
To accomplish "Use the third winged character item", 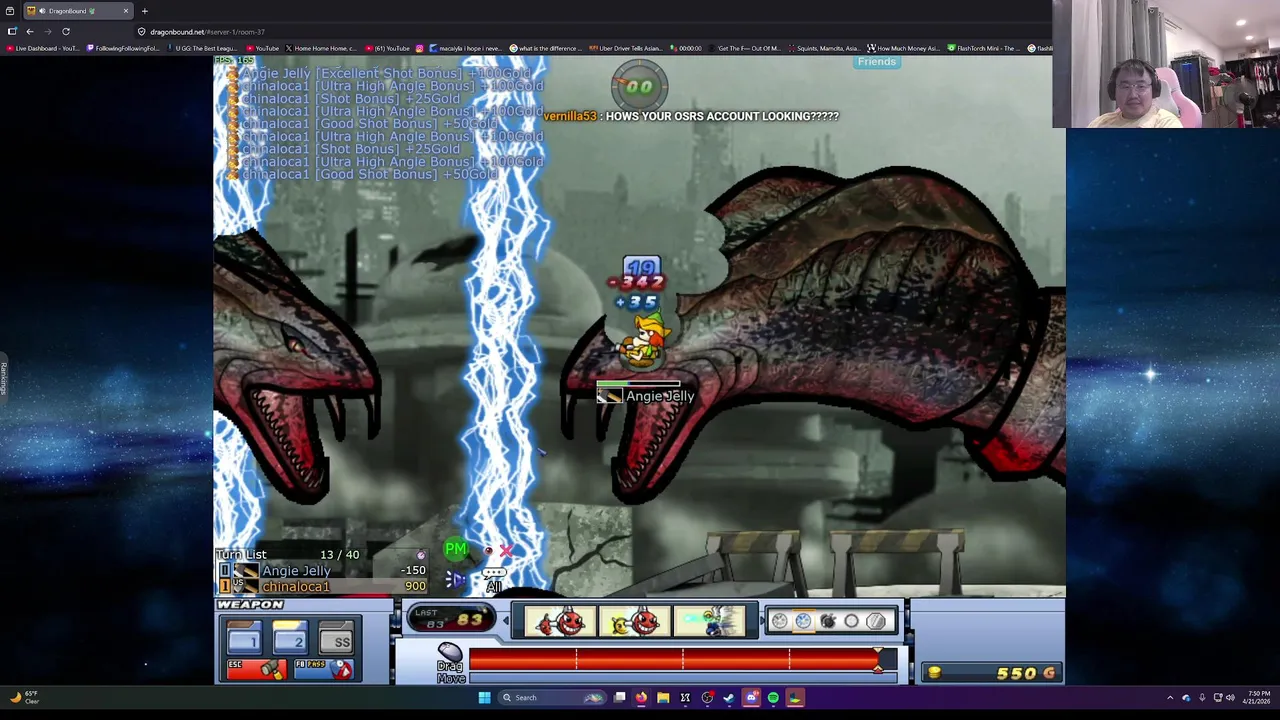I will click(709, 621).
